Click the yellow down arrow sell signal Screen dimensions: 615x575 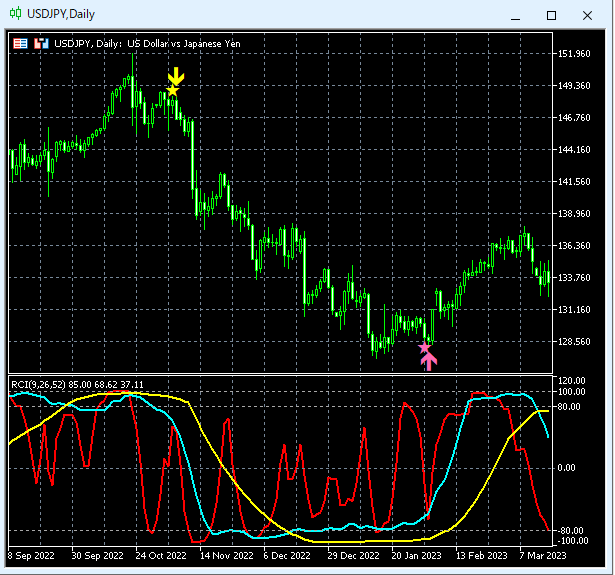point(176,76)
